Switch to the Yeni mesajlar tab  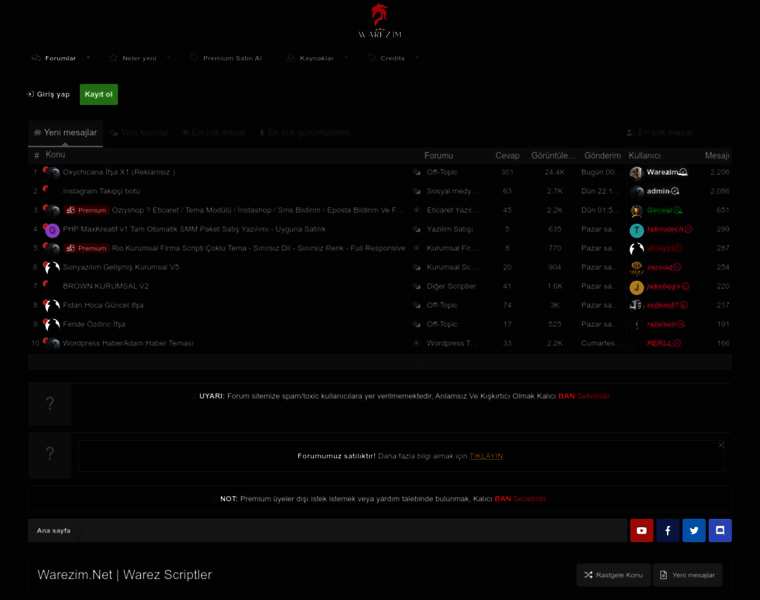[65, 133]
